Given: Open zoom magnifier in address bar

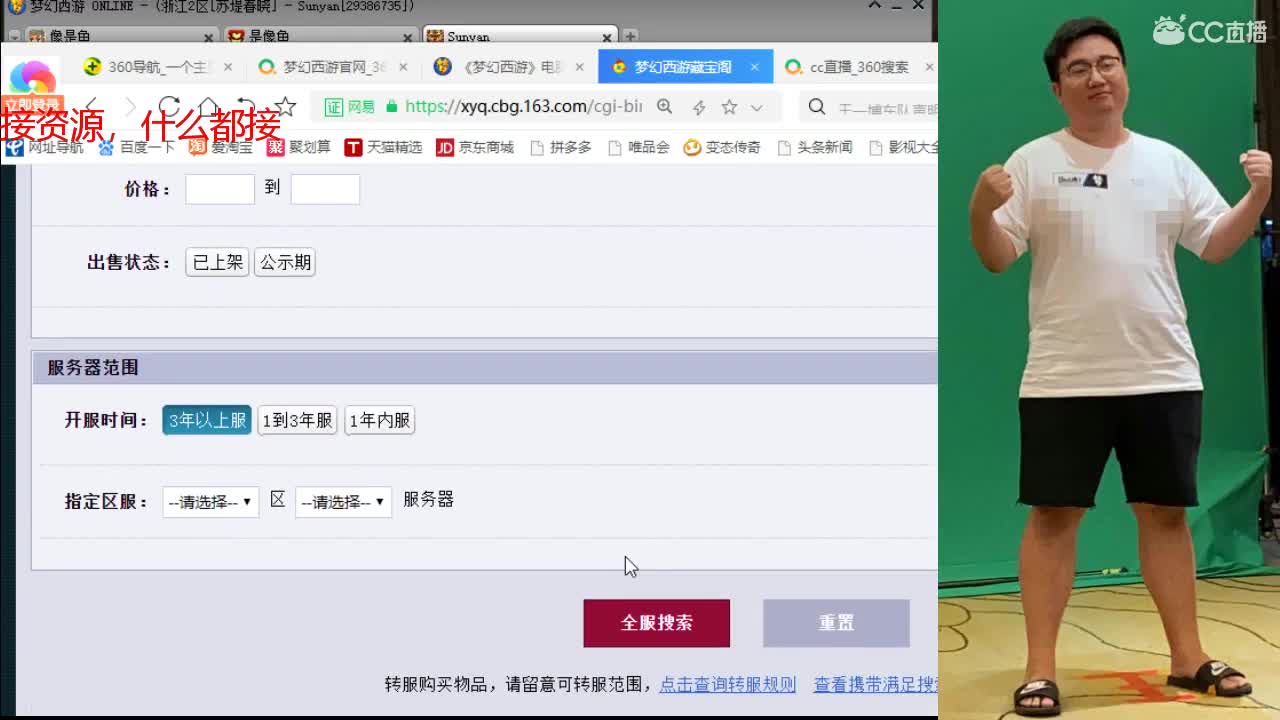Looking at the screenshot, I should tap(664, 106).
